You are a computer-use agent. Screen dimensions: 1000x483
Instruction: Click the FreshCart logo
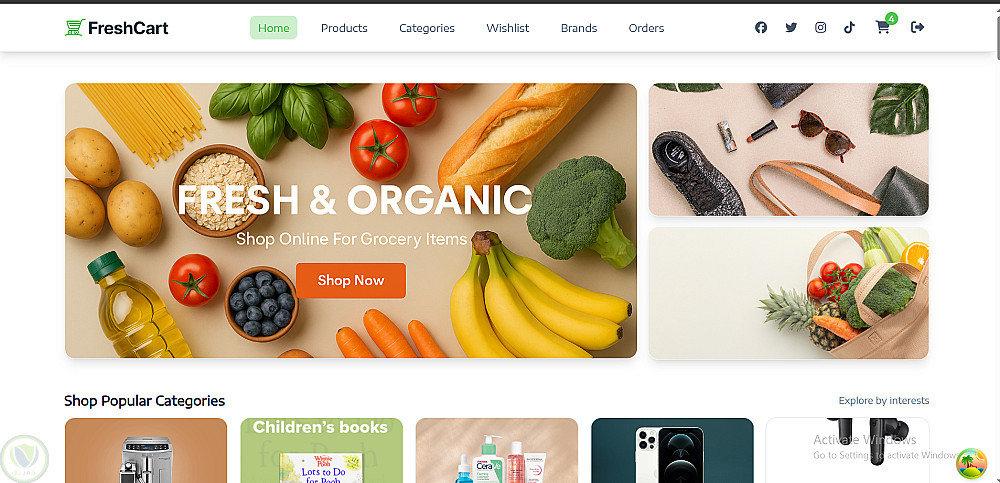(x=117, y=27)
